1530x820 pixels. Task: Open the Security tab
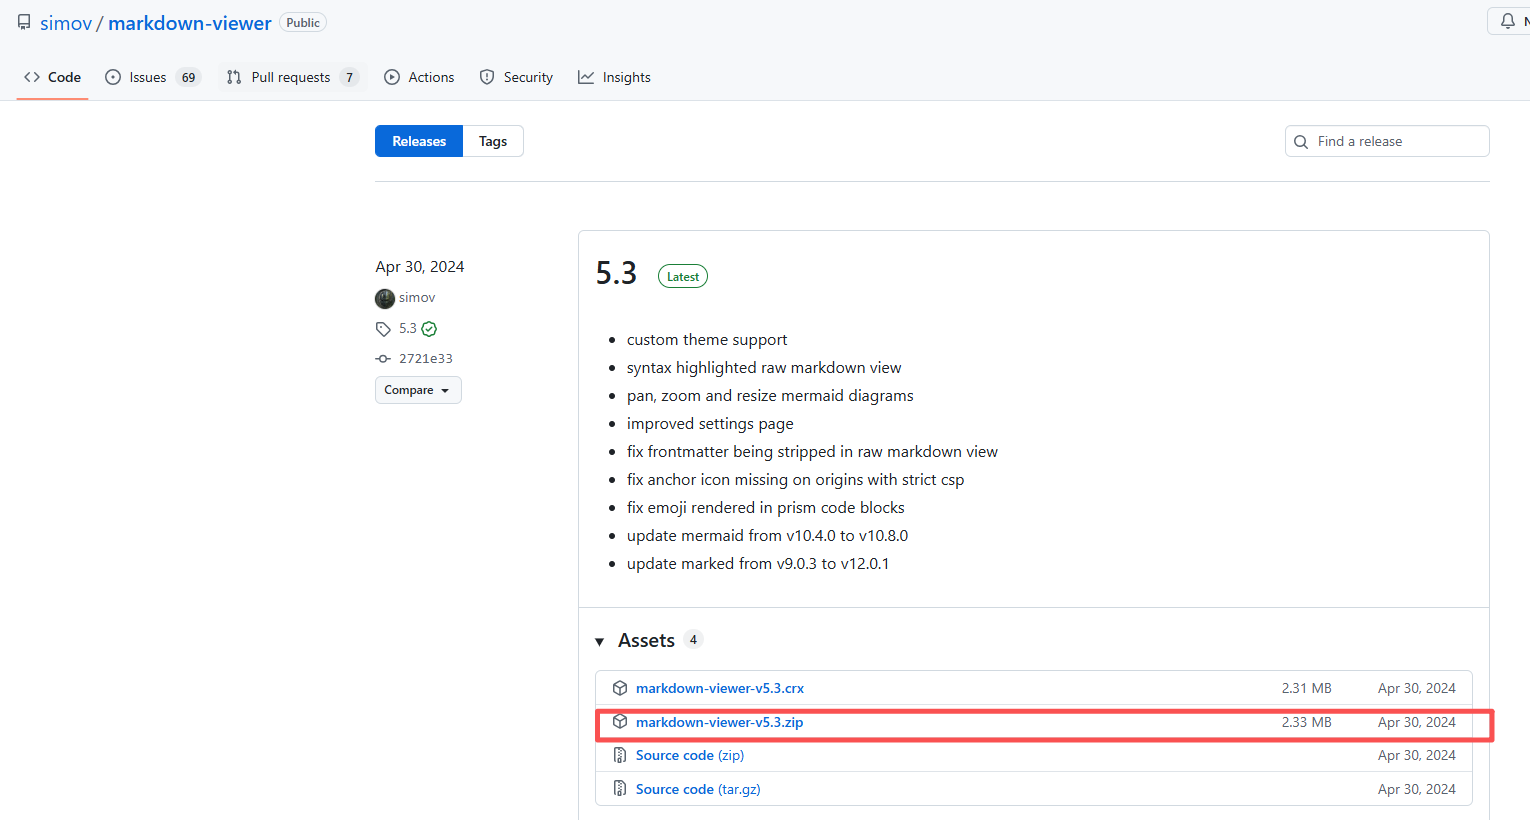(x=516, y=77)
